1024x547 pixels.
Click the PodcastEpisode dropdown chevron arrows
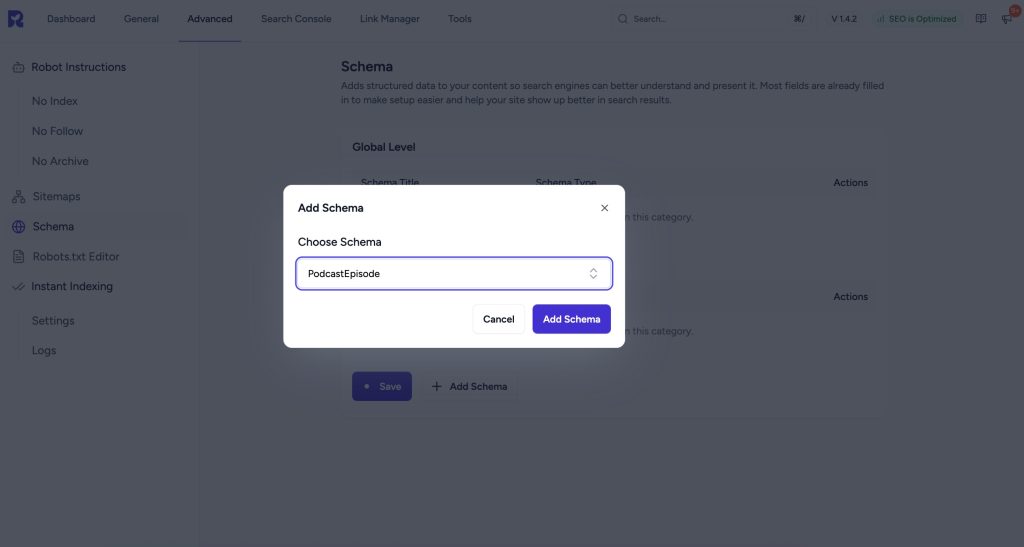[x=593, y=273]
